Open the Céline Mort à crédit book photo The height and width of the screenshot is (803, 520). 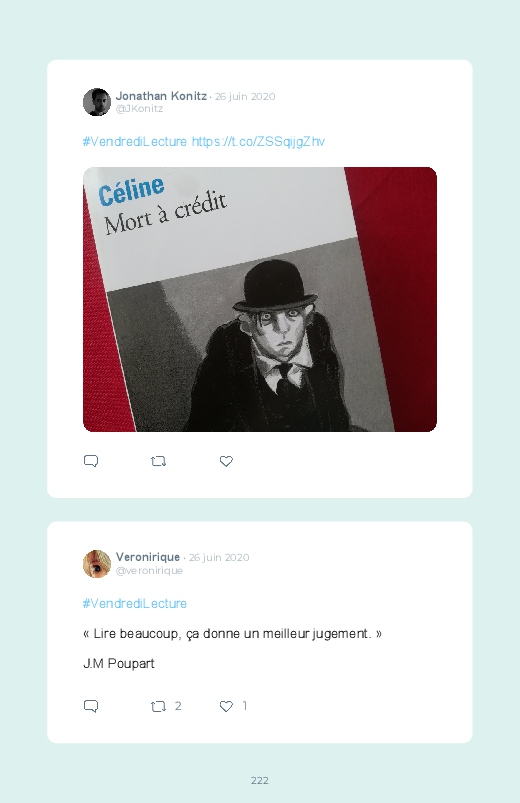click(x=260, y=300)
